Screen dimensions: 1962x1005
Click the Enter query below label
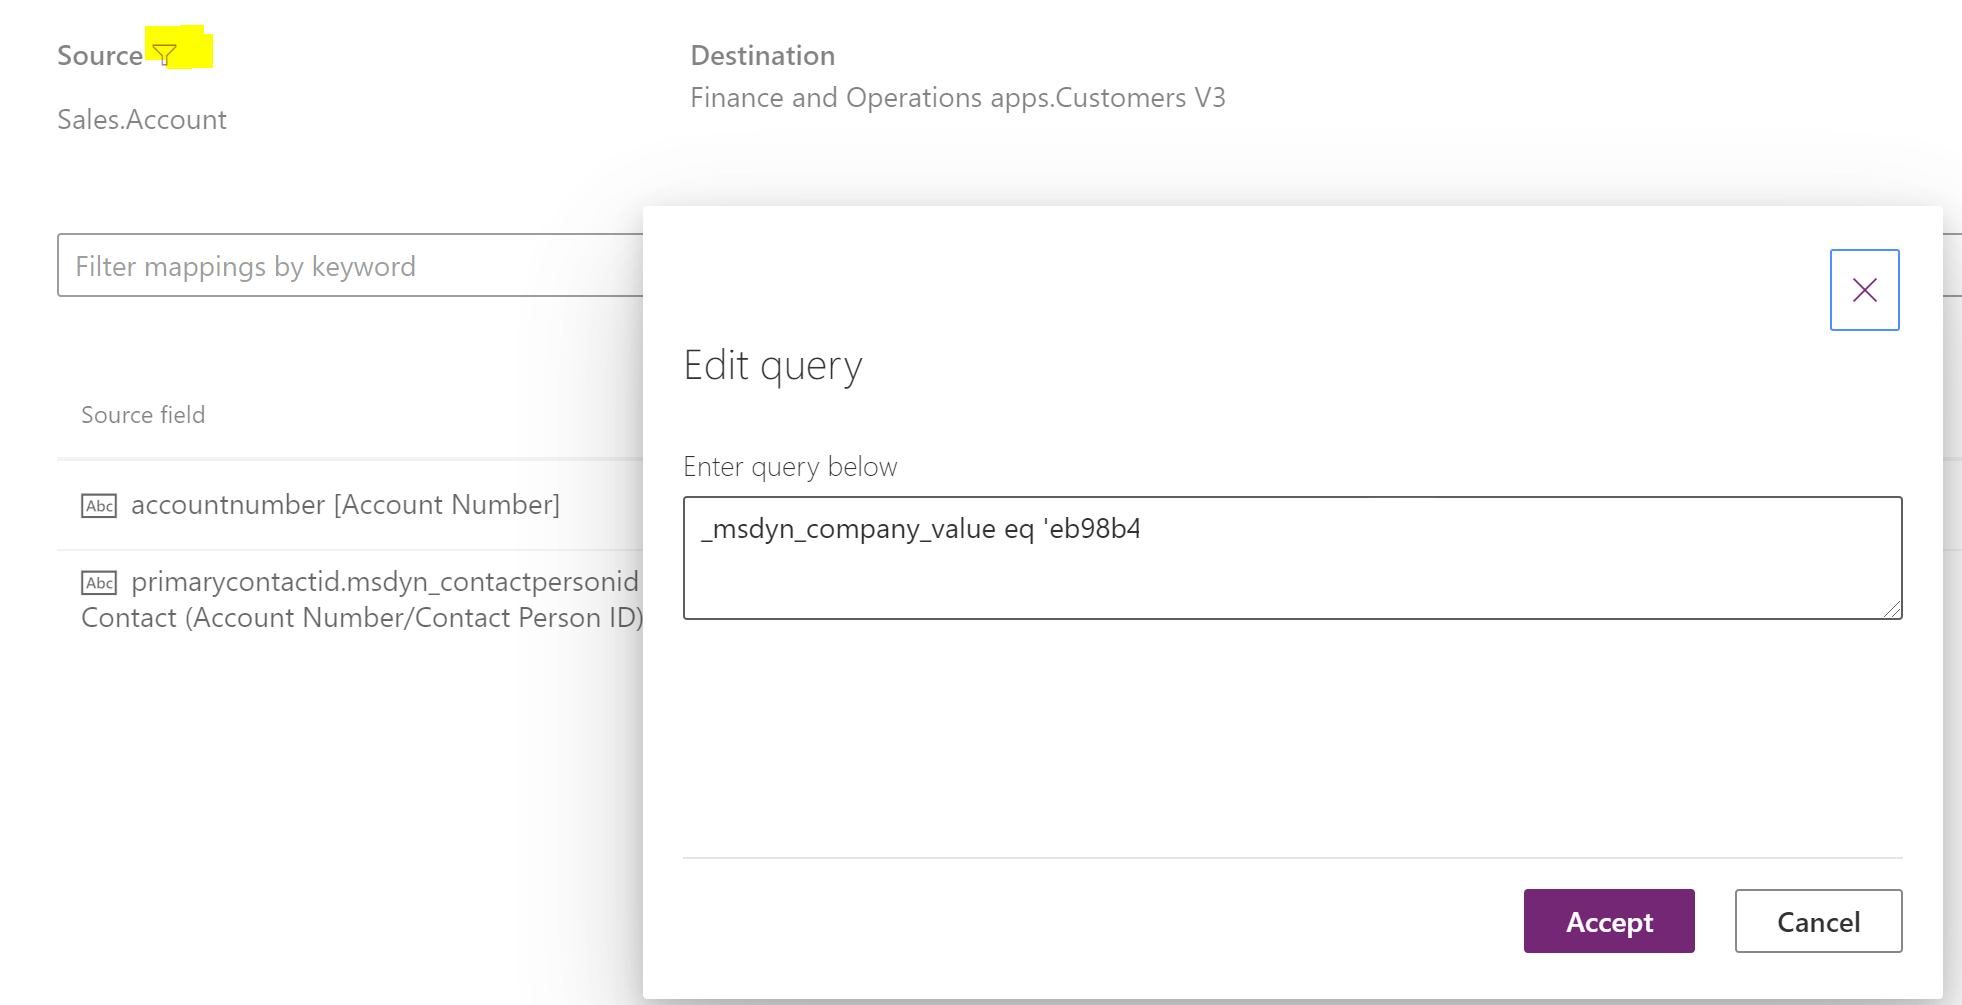(790, 467)
